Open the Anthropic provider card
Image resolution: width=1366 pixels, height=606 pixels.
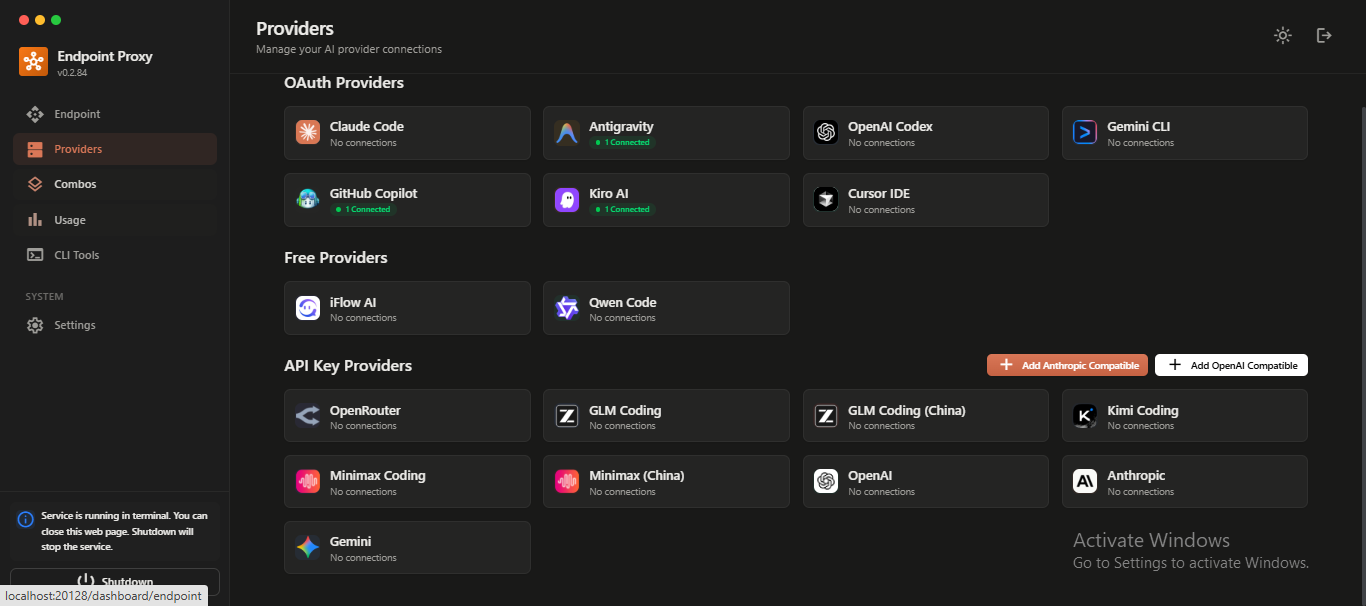coord(1184,481)
